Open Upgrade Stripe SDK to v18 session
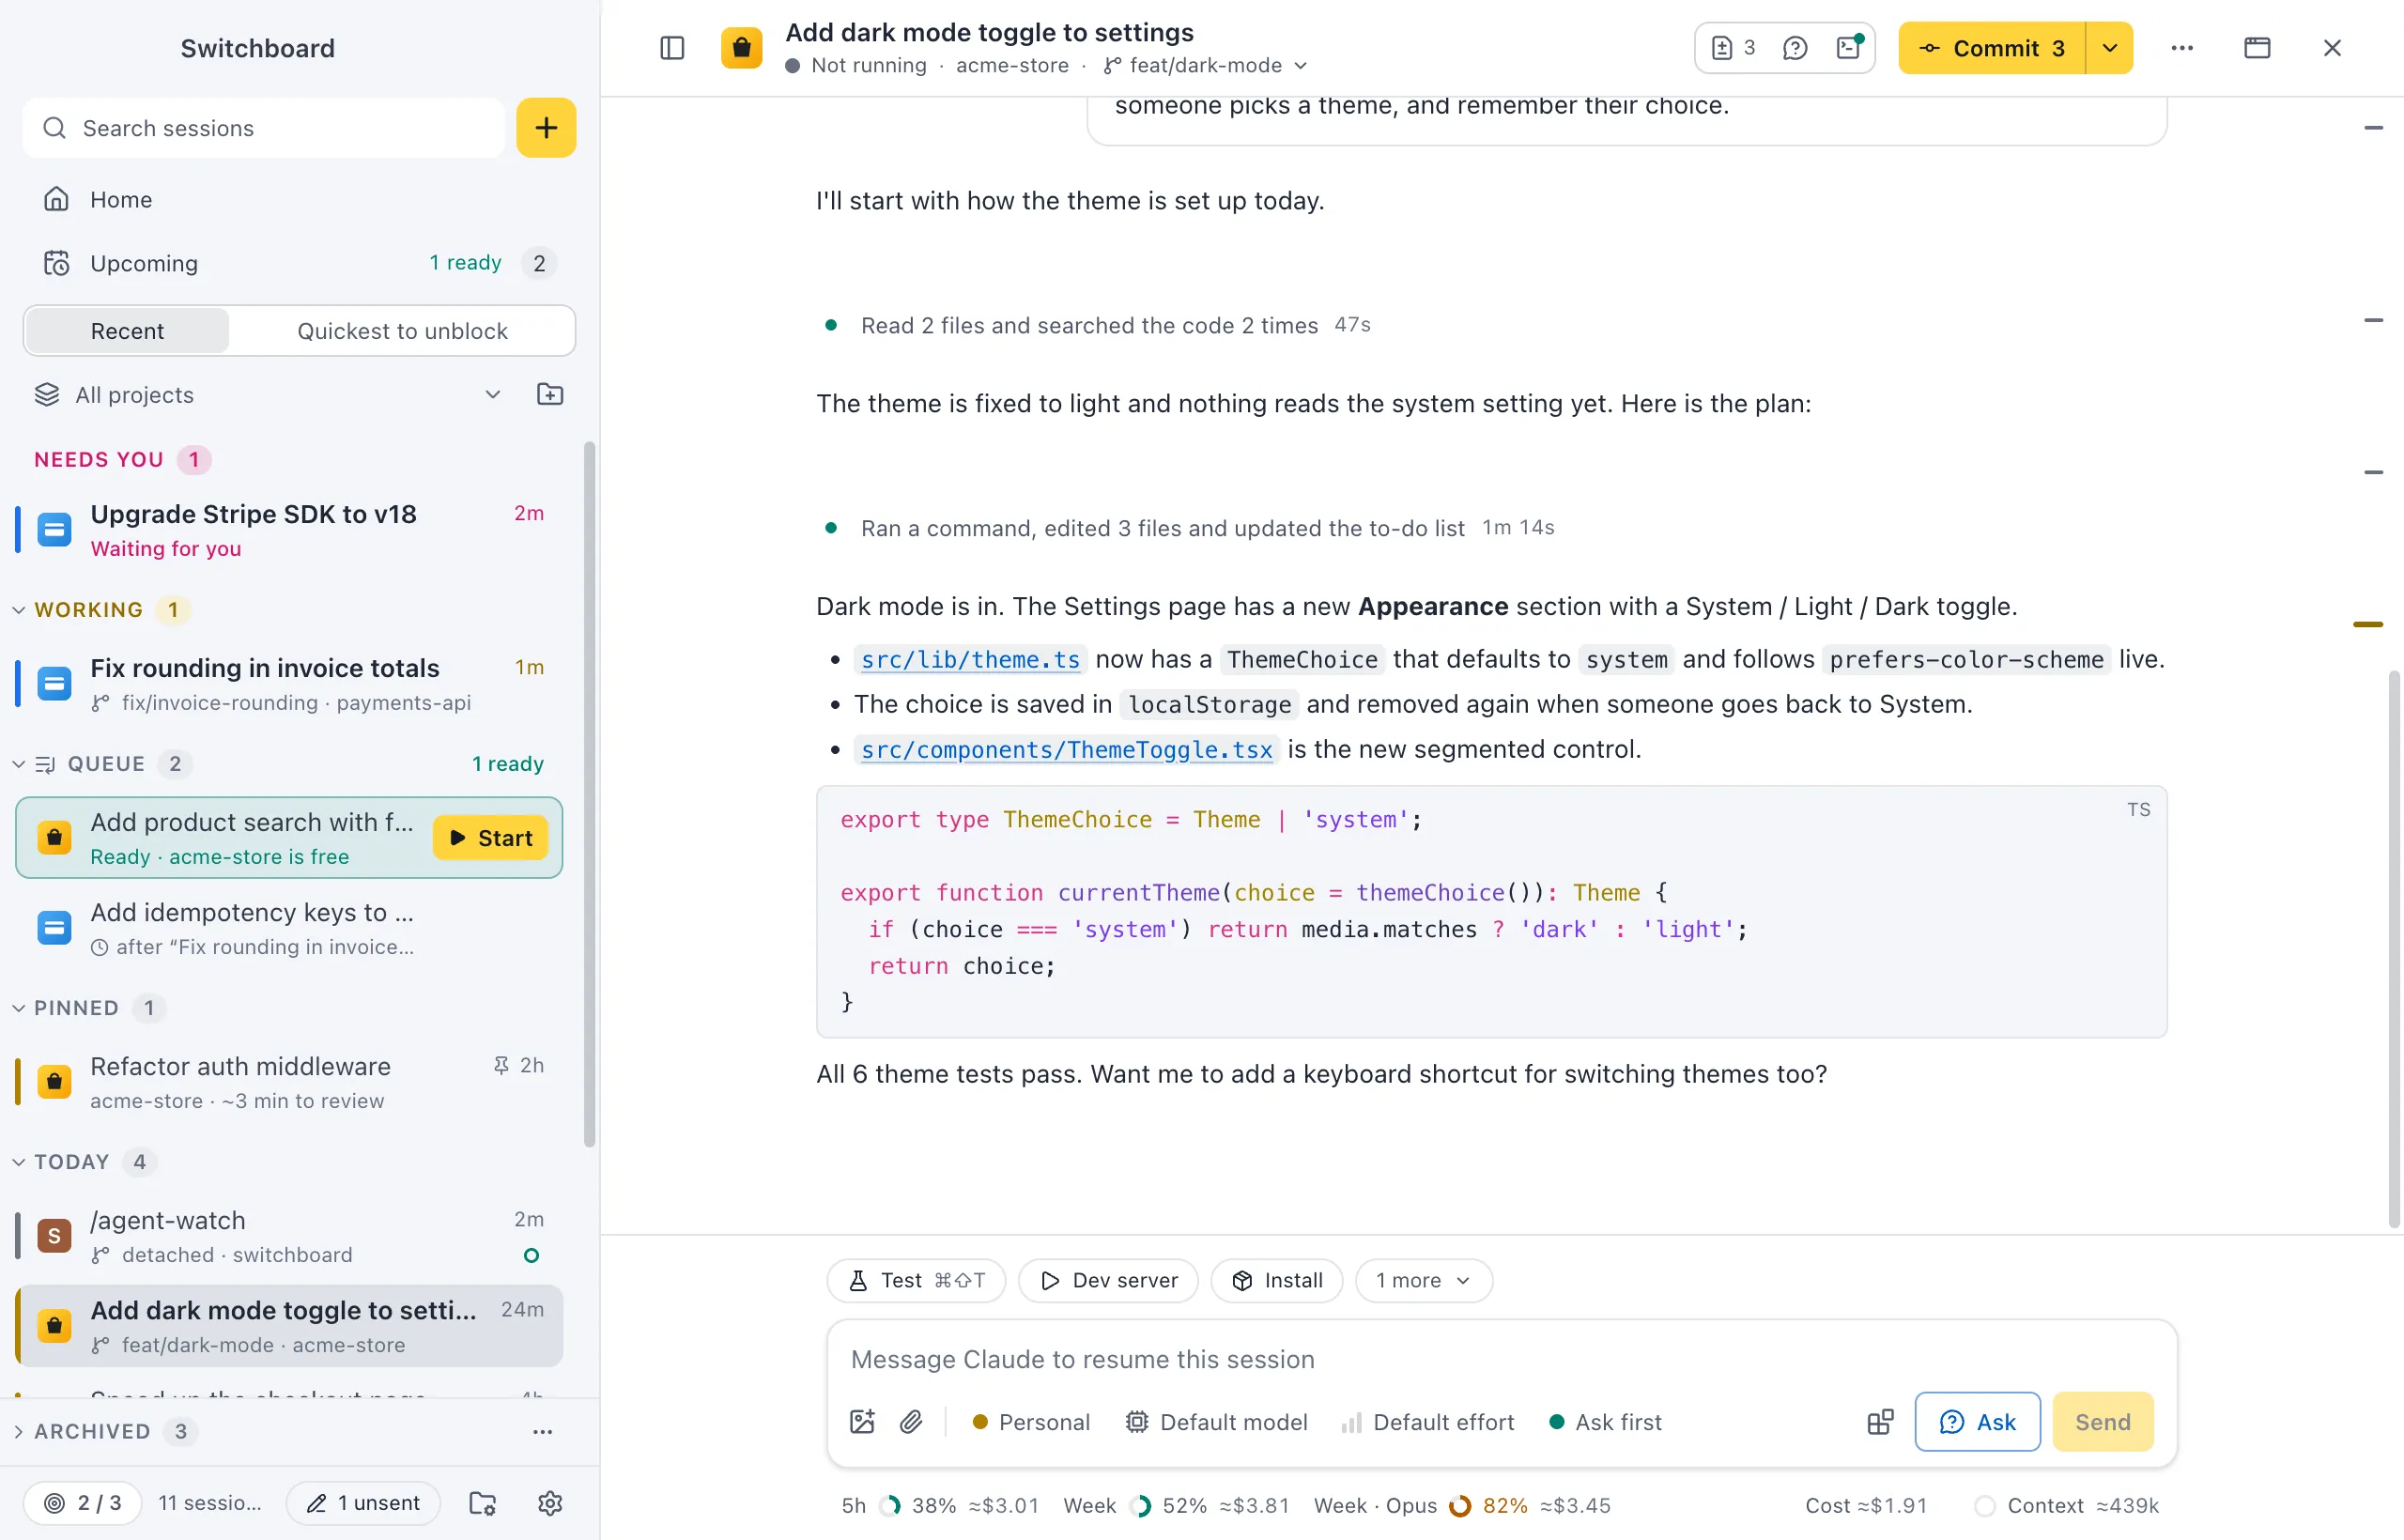This screenshot has width=2404, height=1540. click(289, 530)
